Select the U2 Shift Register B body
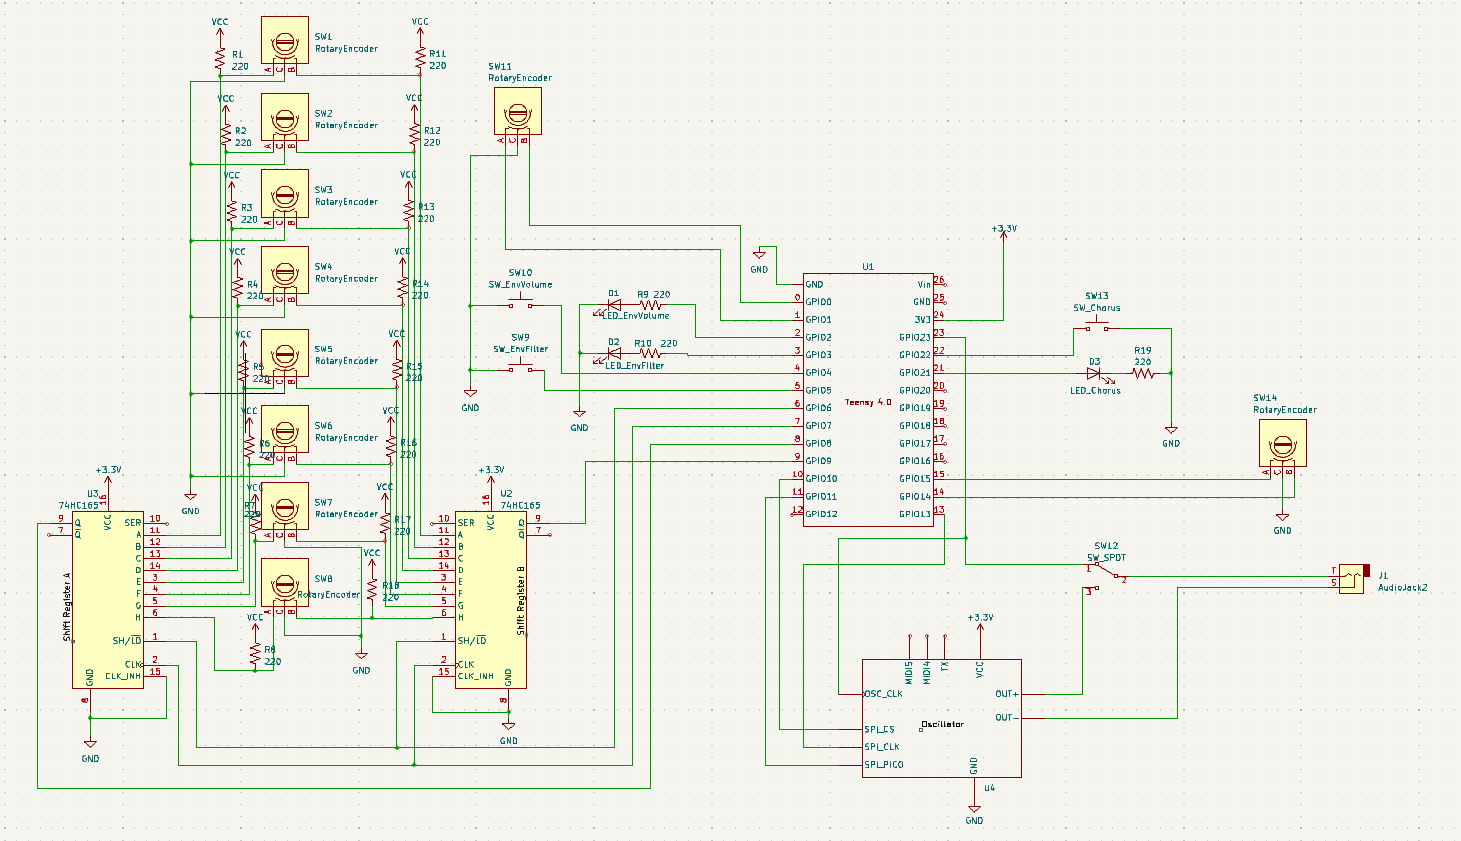This screenshot has width=1461, height=841. coord(490,600)
